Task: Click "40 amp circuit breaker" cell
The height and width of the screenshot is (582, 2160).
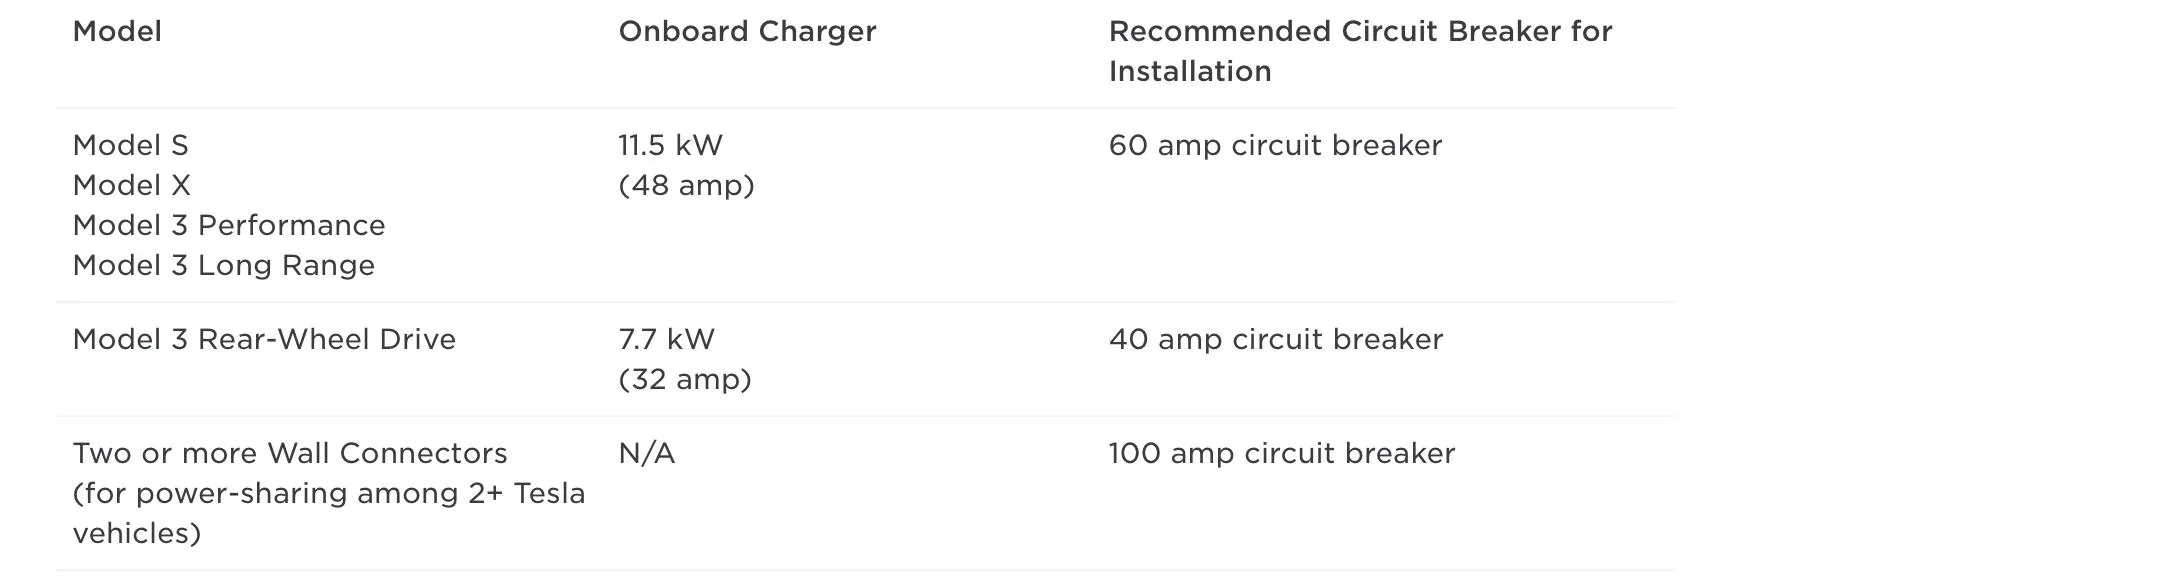Action: click(x=1276, y=340)
